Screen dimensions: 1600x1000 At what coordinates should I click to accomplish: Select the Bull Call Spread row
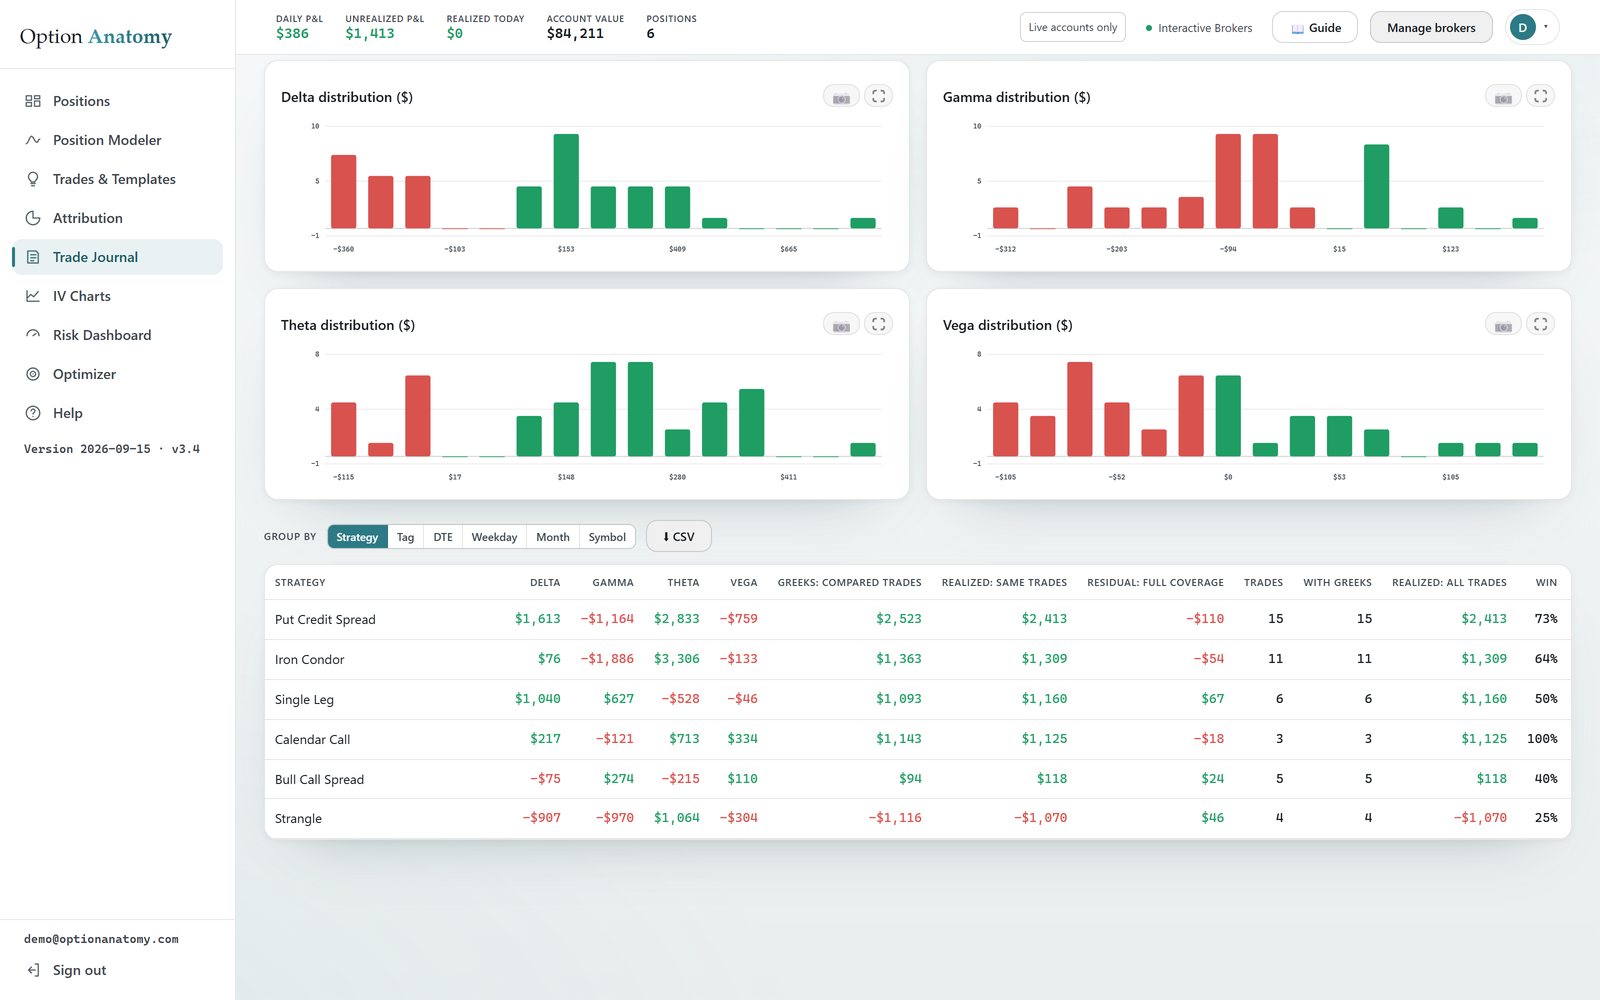pyautogui.click(x=917, y=779)
